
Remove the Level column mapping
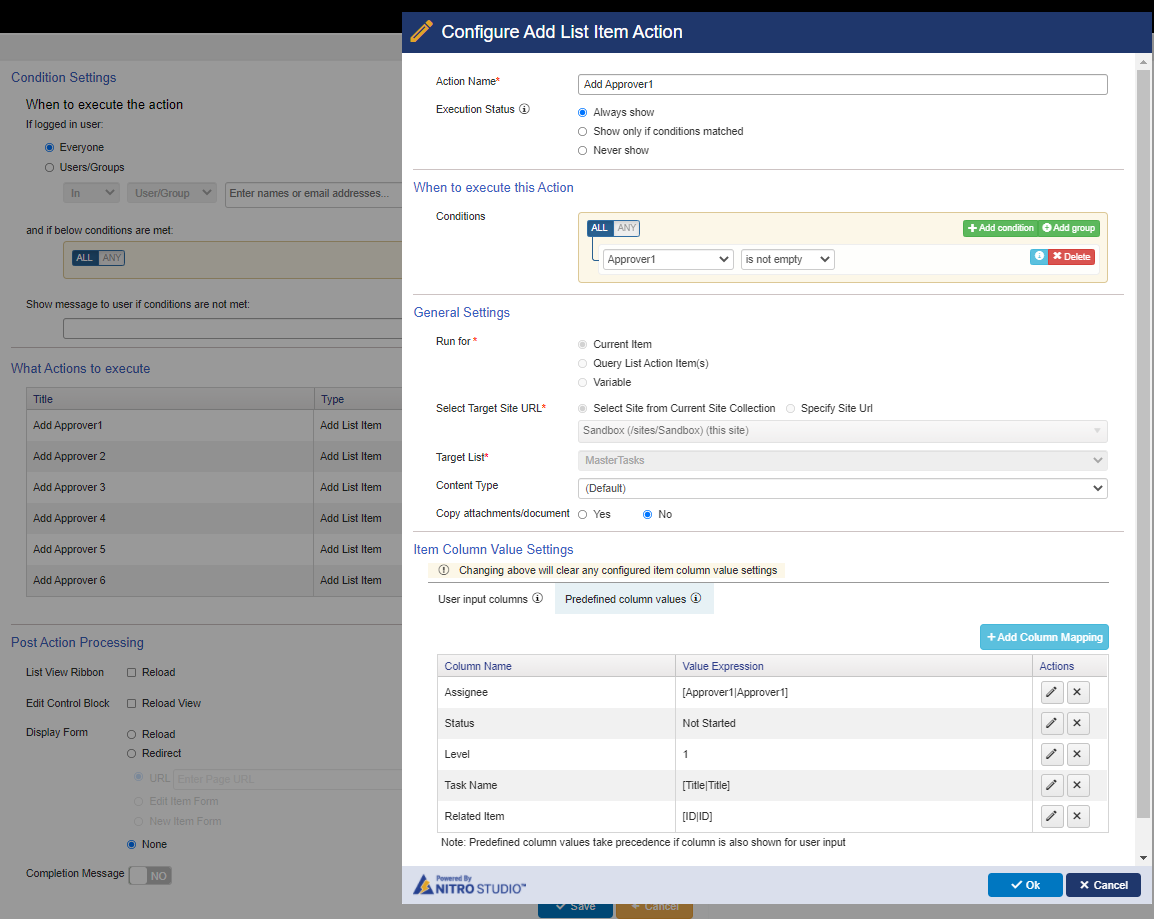(1077, 754)
